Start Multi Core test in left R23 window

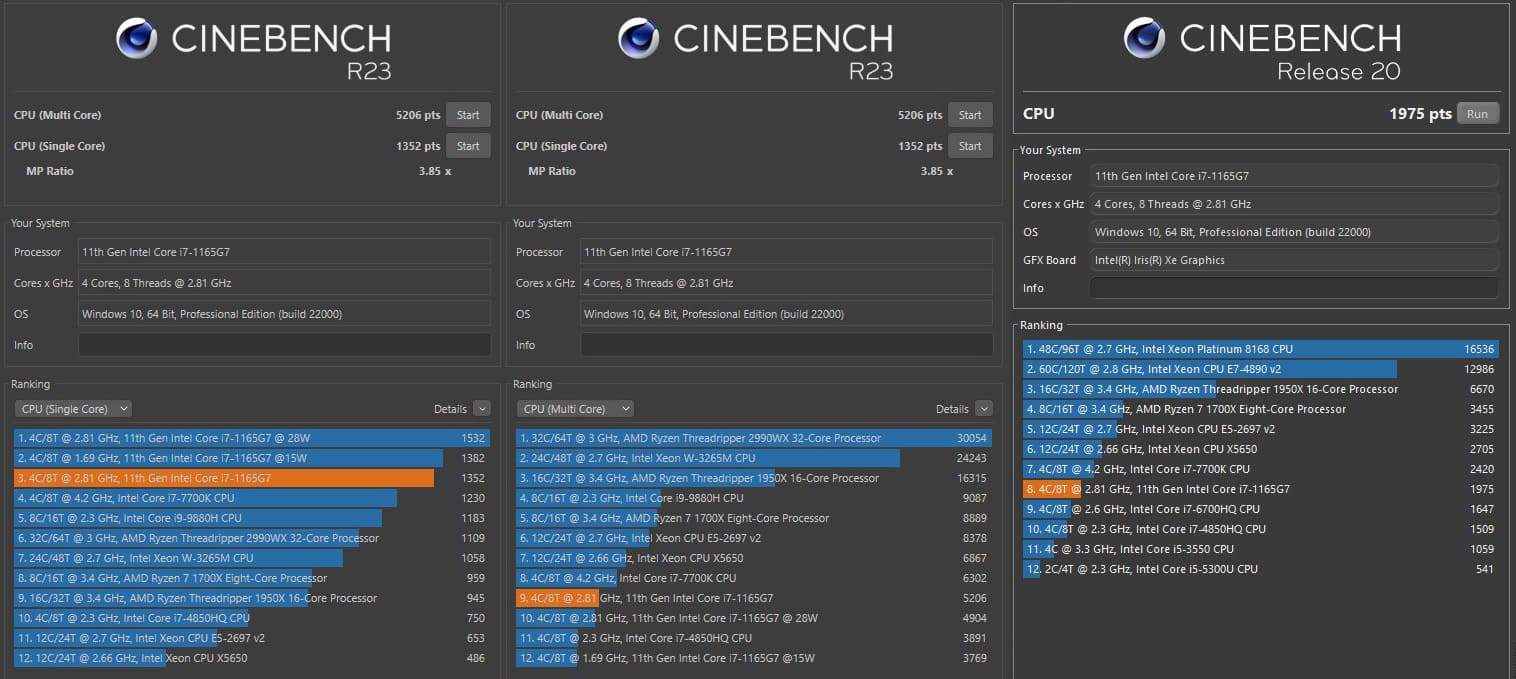(x=468, y=115)
